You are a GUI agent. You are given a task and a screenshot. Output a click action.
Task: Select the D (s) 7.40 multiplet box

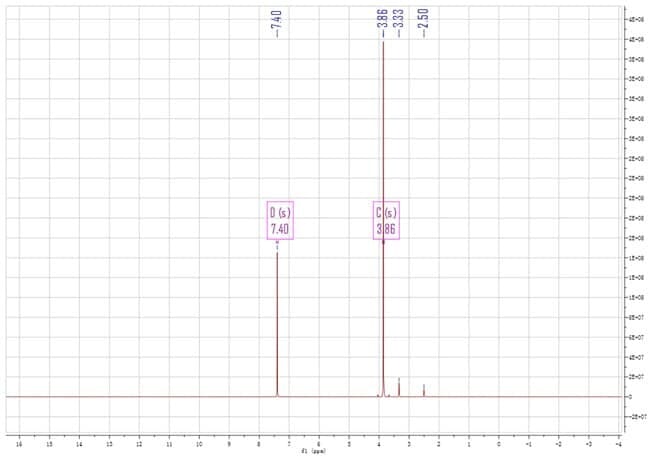(280, 221)
